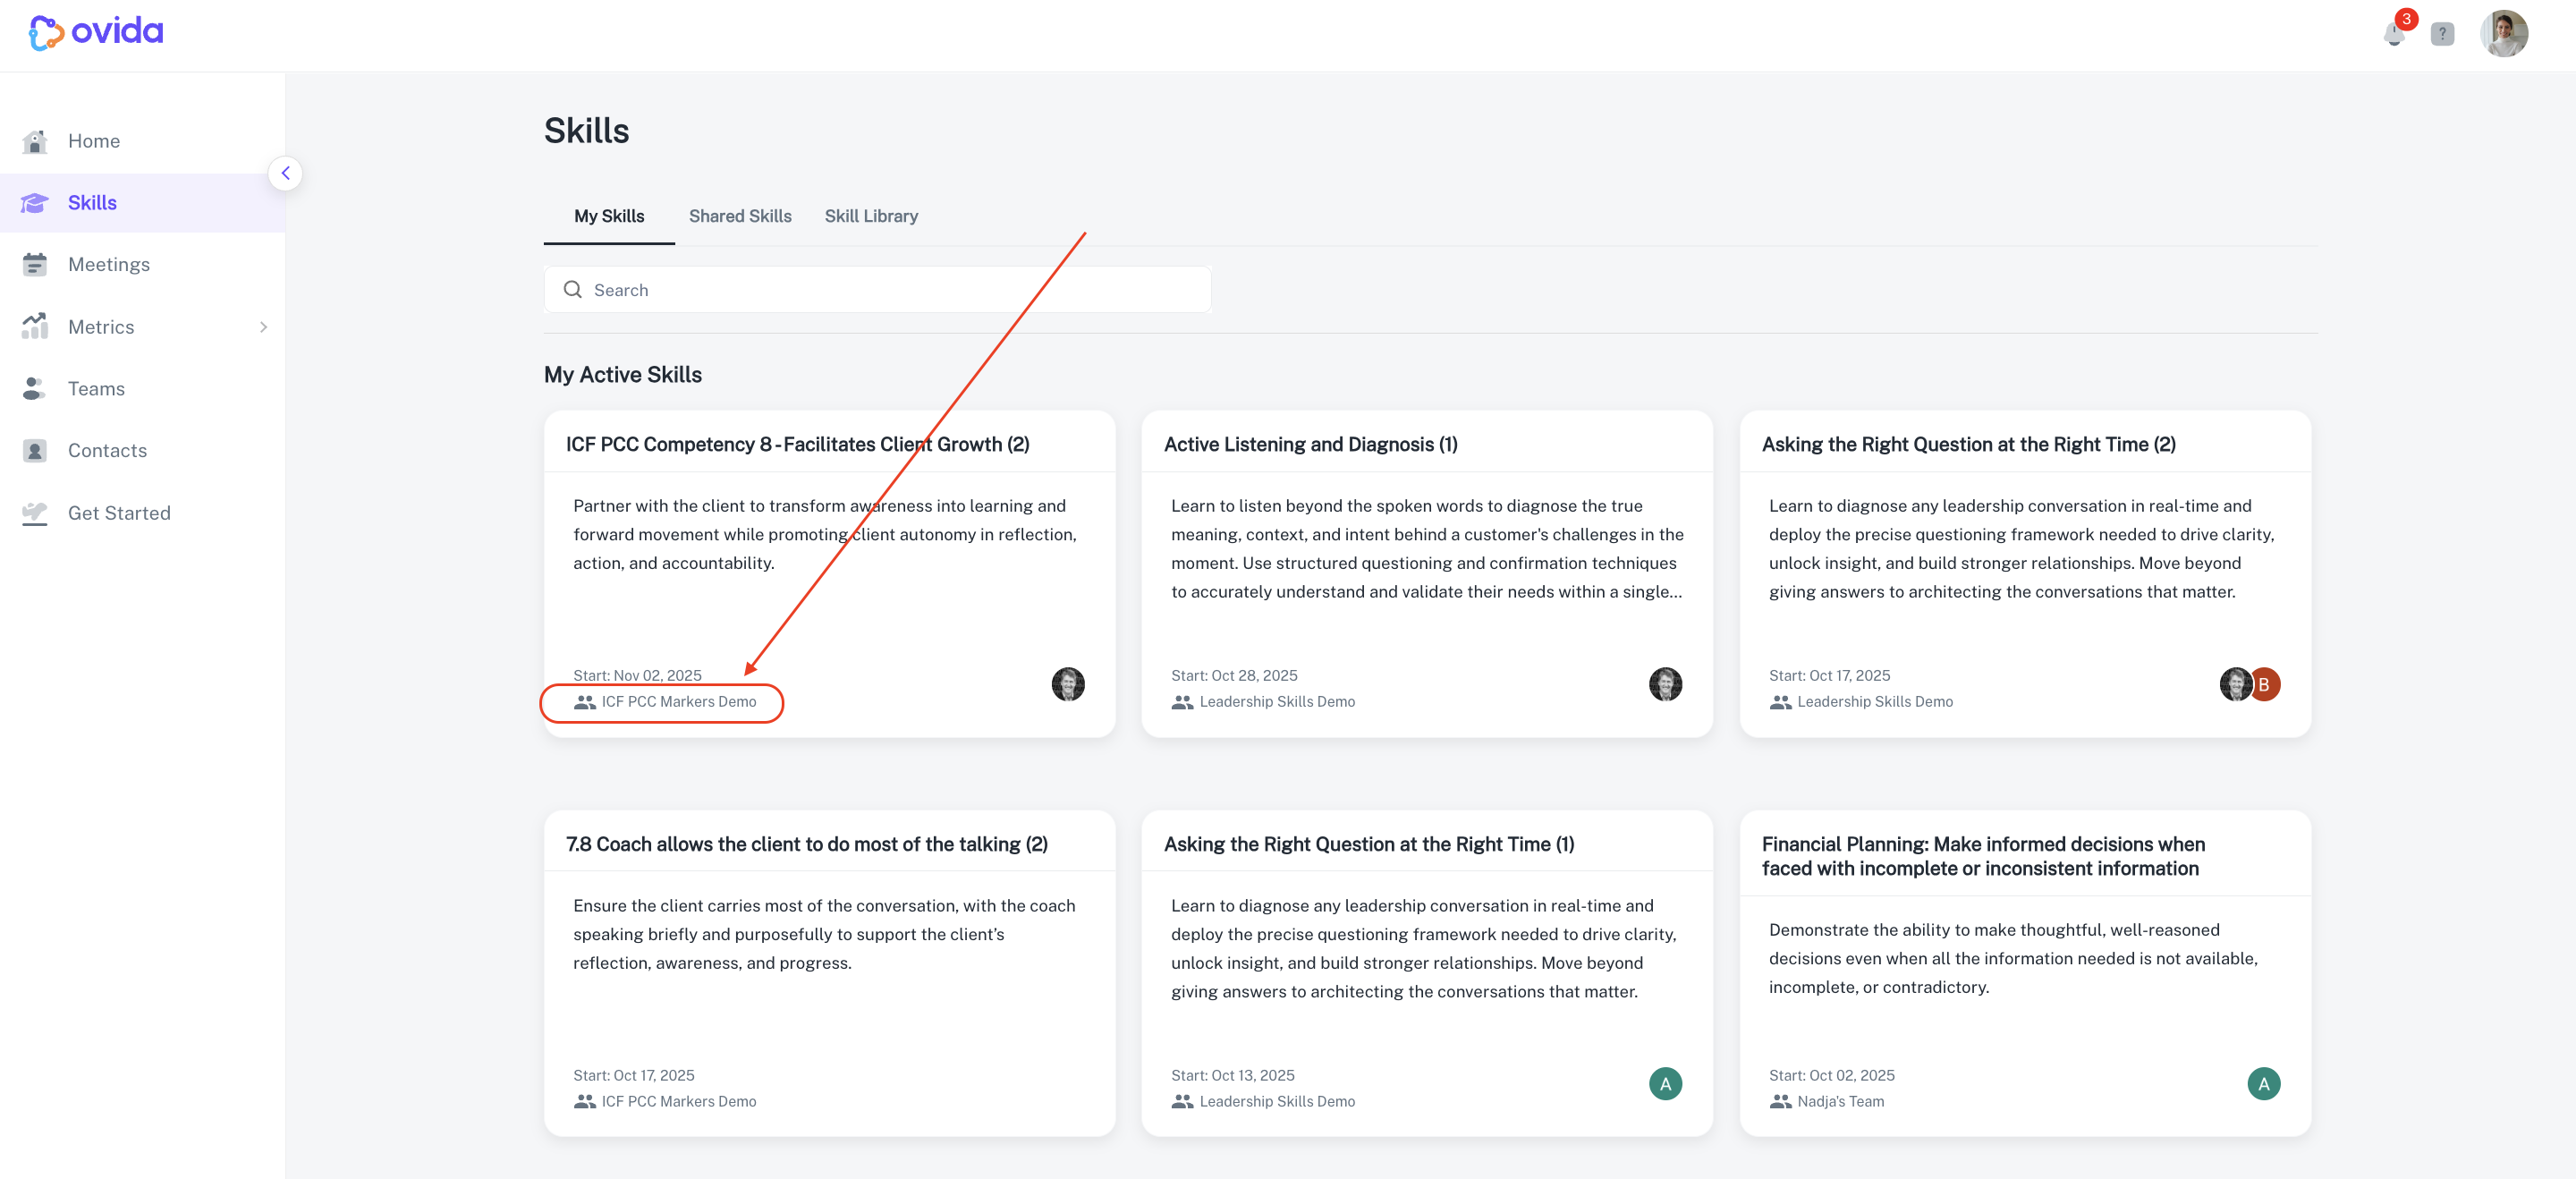The image size is (2576, 1179).
Task: Click team icon on 7.8 Coach card
Action: coord(584,1102)
